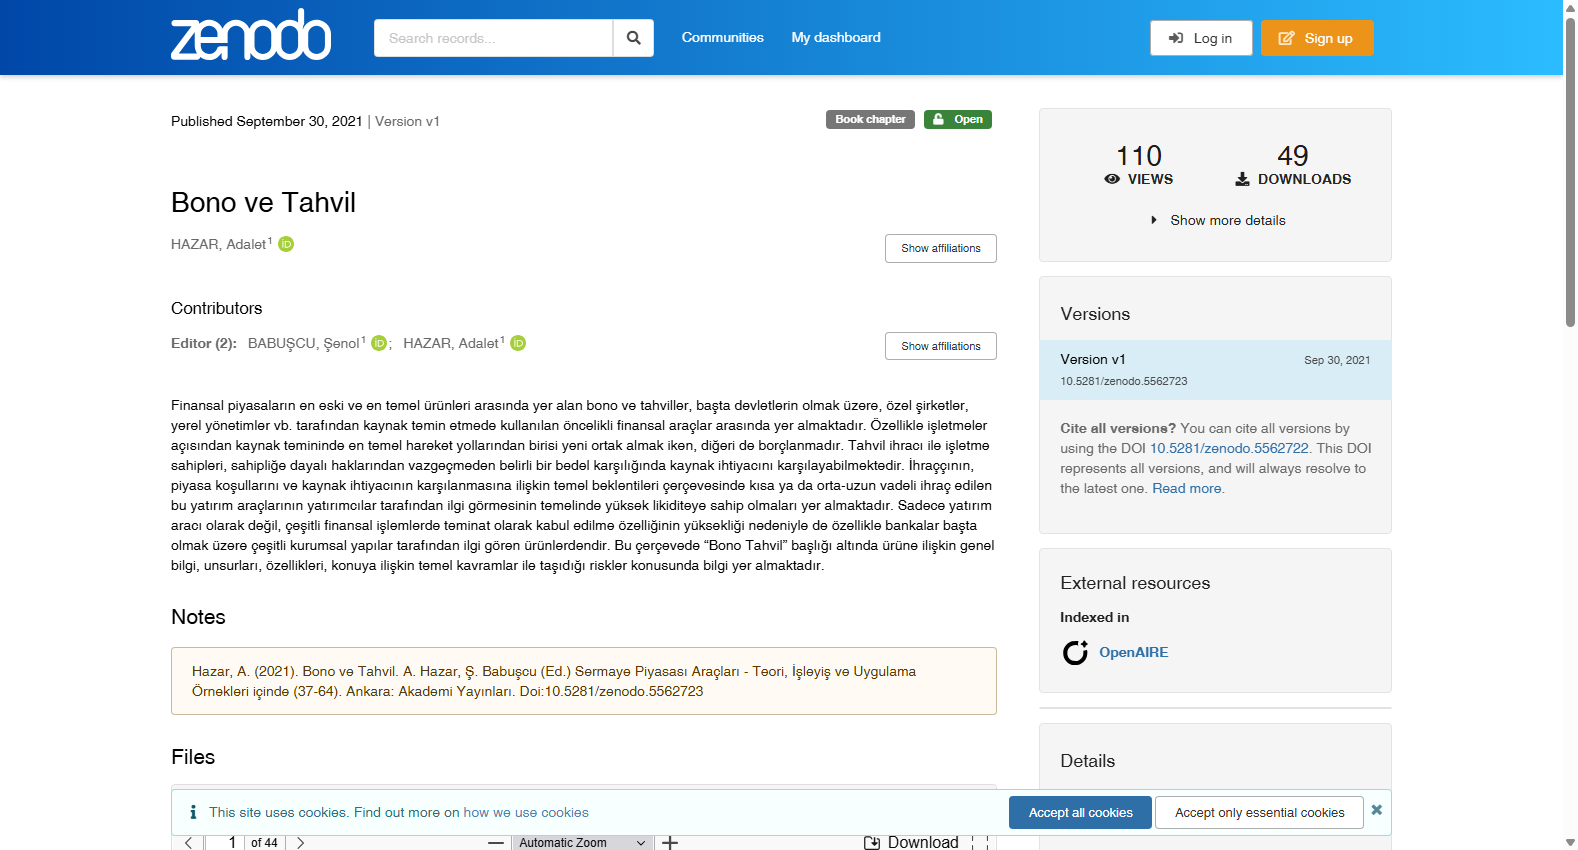Click the OpenAIRE logo icon
Image resolution: width=1578 pixels, height=850 pixels.
pos(1075,653)
